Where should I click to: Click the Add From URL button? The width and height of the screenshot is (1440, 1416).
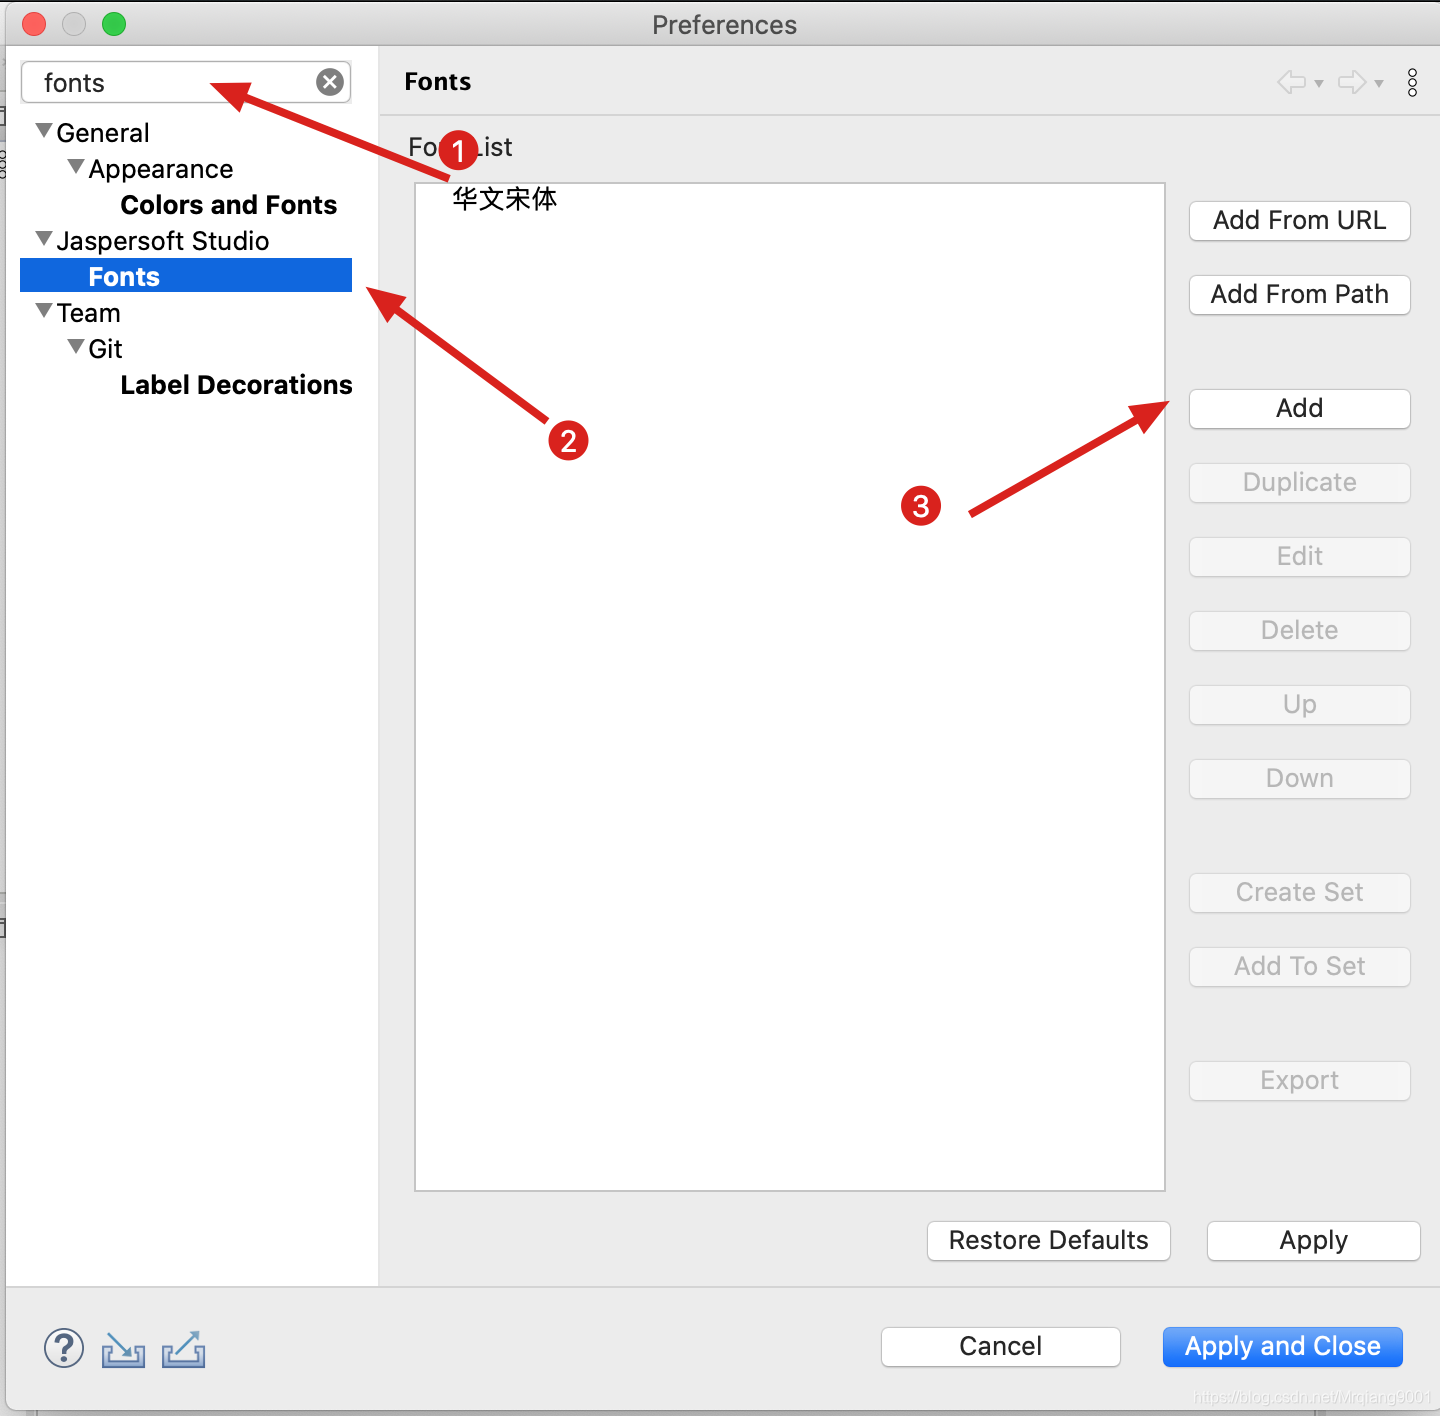click(1299, 221)
